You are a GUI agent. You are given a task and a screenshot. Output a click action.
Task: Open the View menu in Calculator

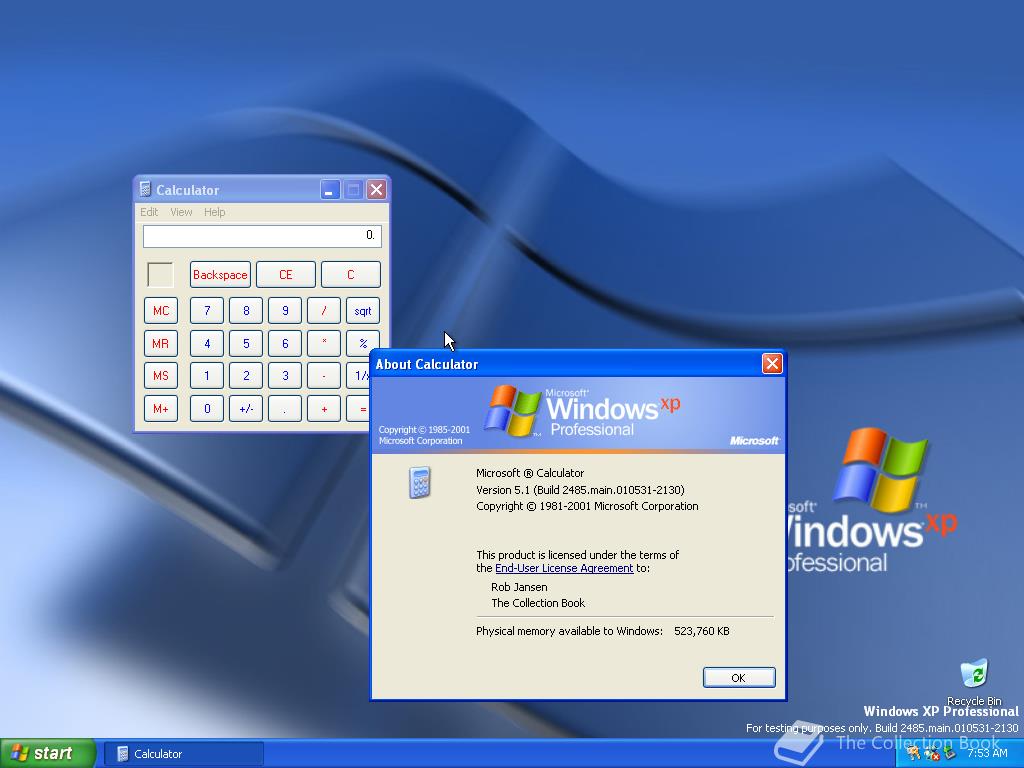181,212
